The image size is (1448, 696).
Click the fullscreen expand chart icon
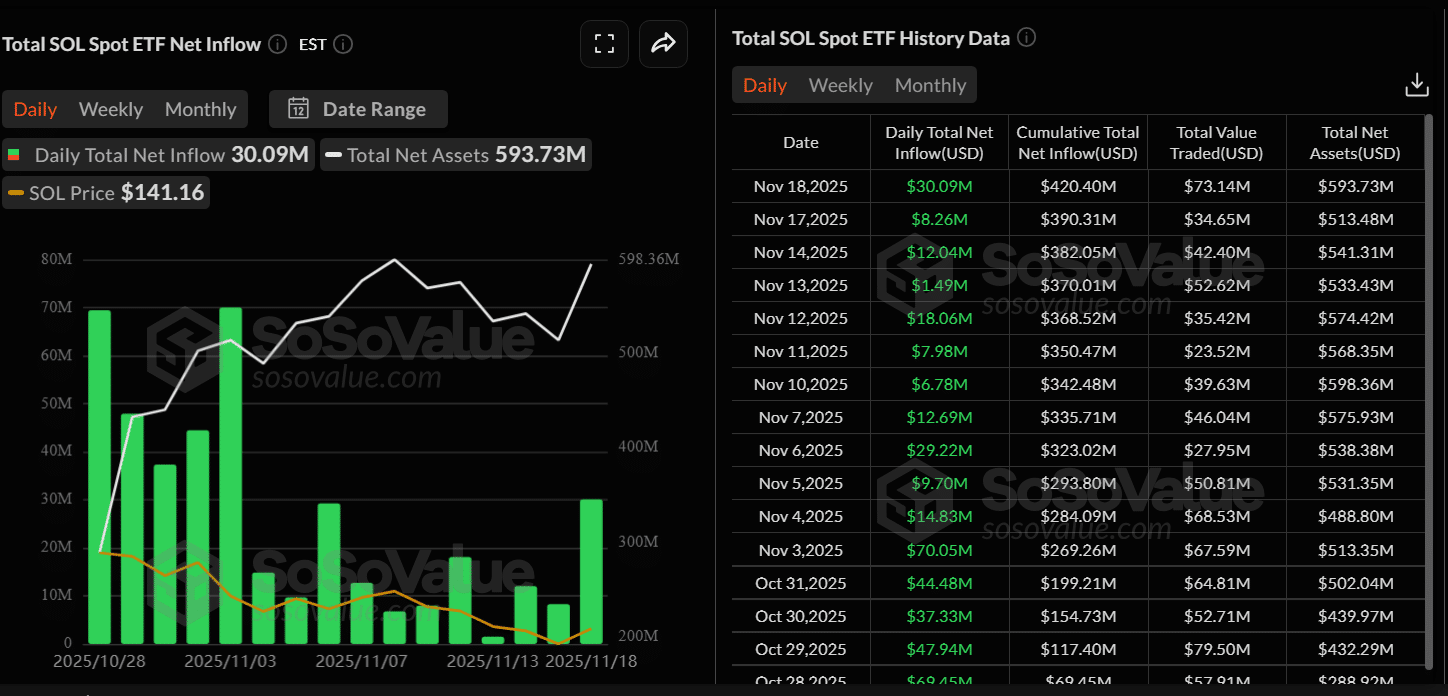pyautogui.click(x=604, y=44)
